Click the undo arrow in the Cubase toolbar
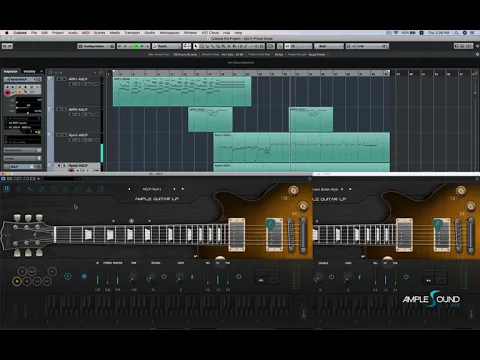The height and width of the screenshot is (360, 480). 5,46
